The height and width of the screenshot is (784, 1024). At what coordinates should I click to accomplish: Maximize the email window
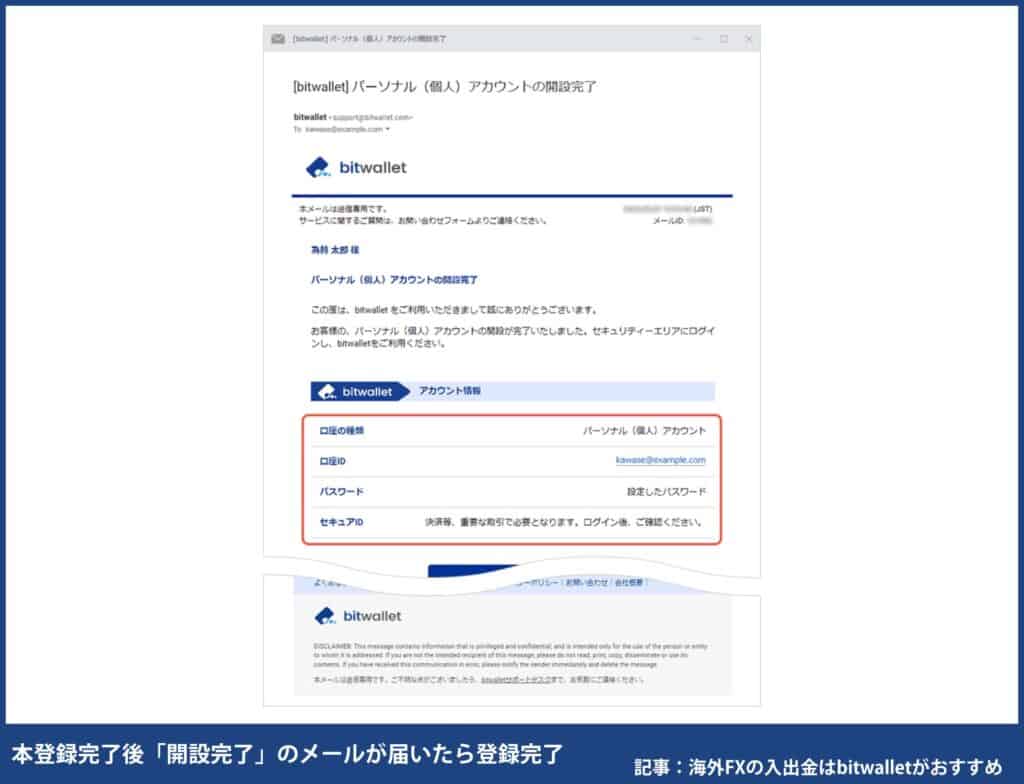(x=724, y=39)
